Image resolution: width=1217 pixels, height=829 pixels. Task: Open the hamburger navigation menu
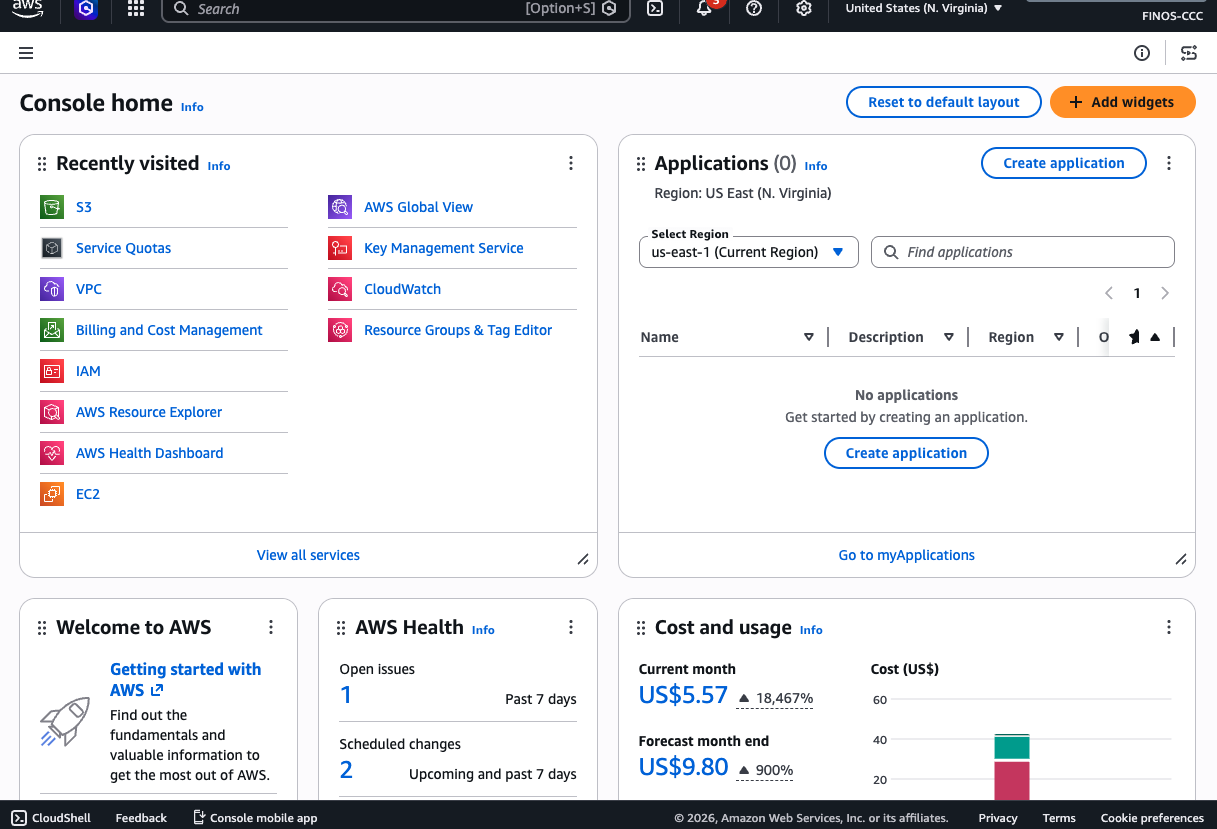[26, 53]
